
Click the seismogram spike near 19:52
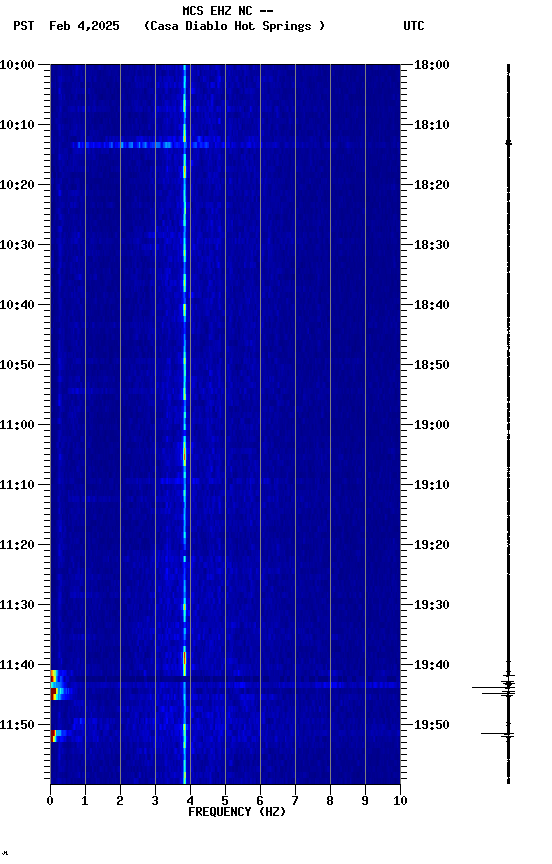coord(497,734)
